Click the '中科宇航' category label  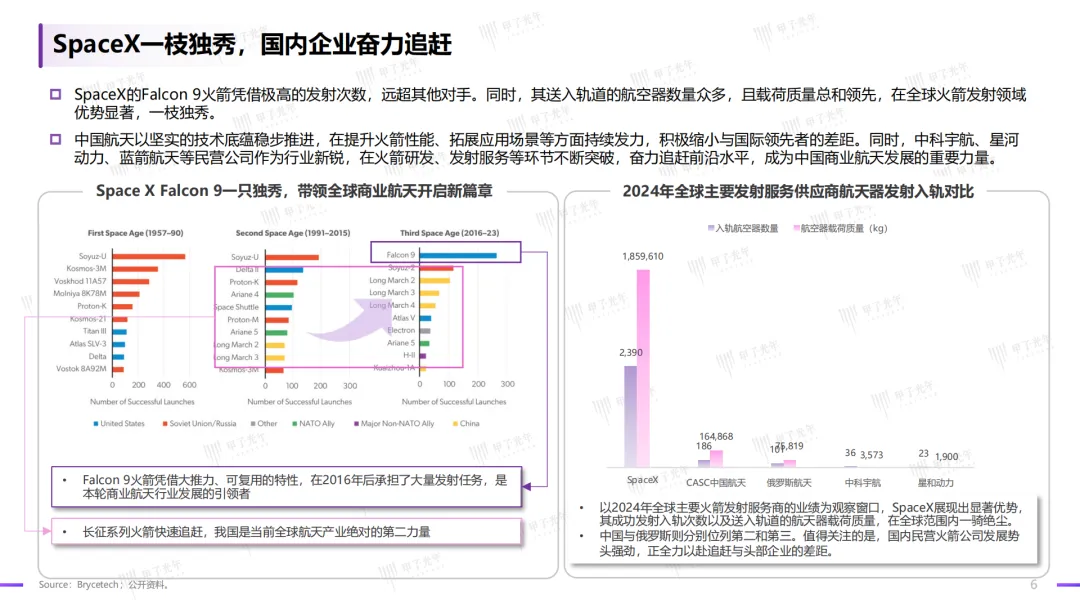point(863,483)
